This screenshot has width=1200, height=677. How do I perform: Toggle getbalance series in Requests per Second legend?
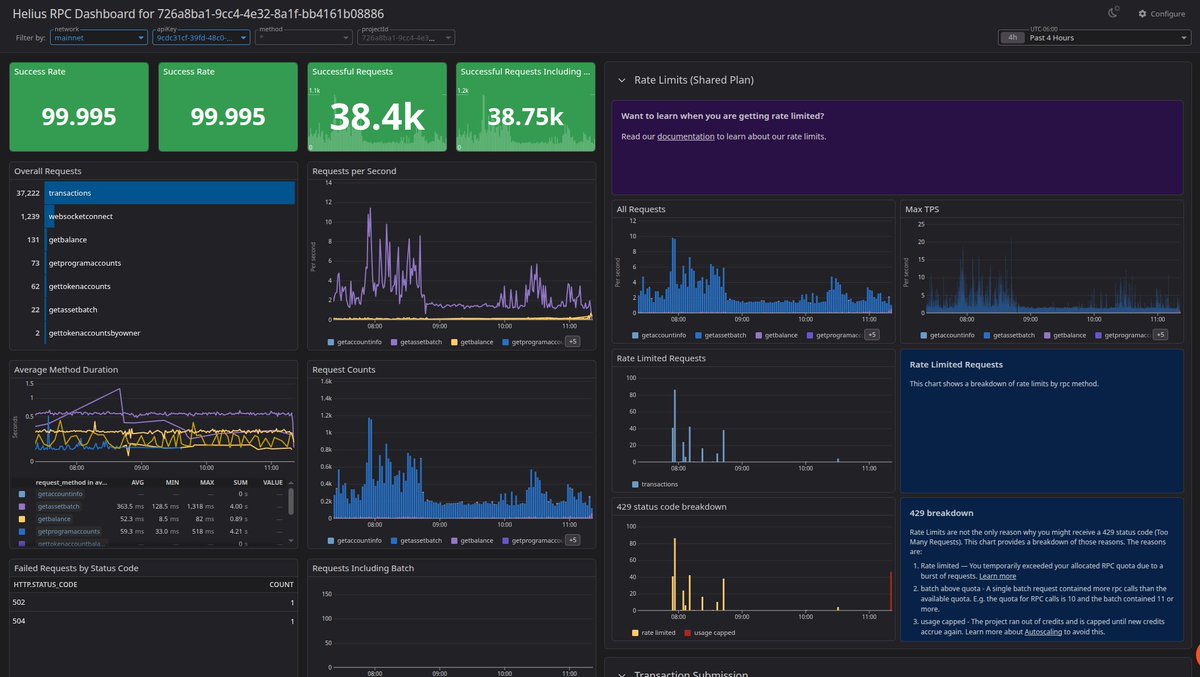tap(474, 342)
